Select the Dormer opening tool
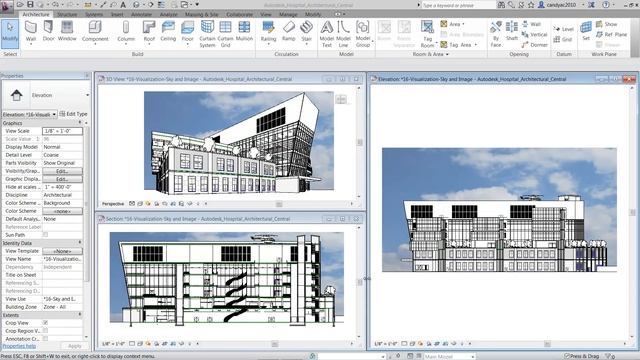The width and height of the screenshot is (640, 360). pos(534,45)
